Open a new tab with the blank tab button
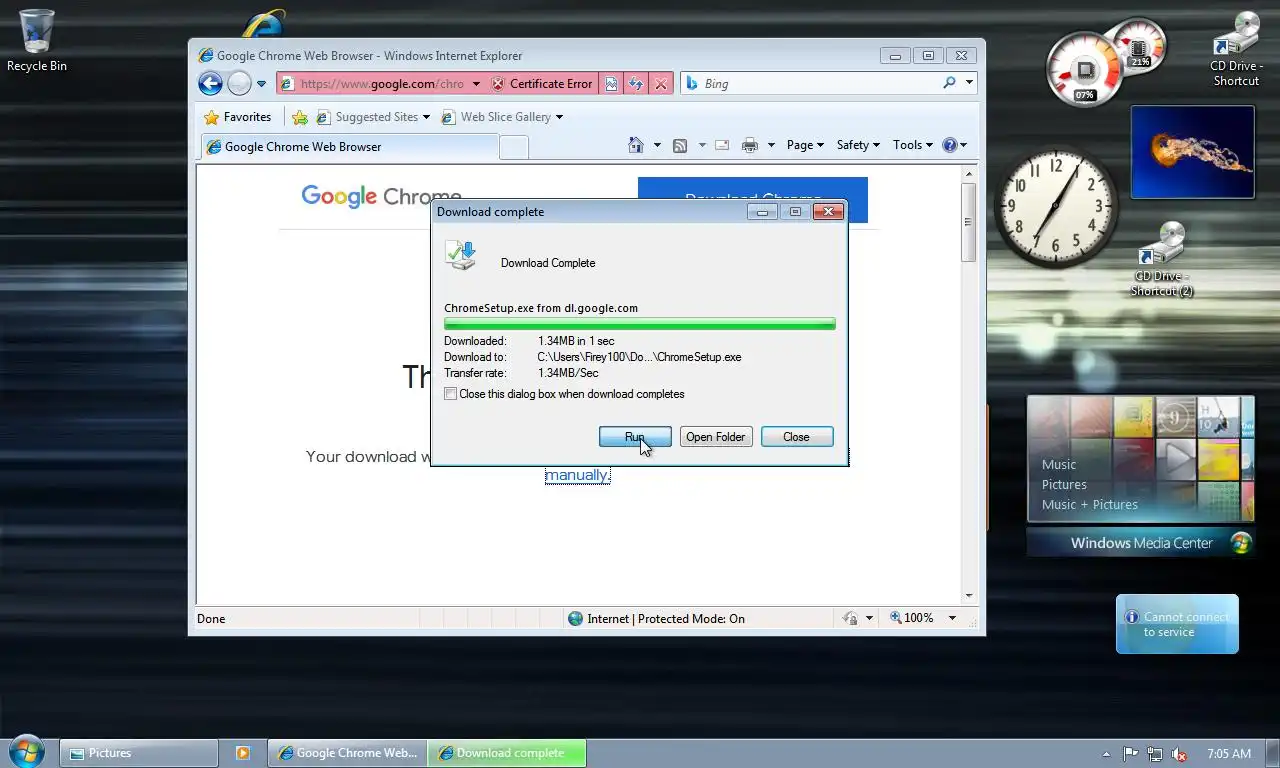Viewport: 1280px width, 768px height. tap(513, 148)
